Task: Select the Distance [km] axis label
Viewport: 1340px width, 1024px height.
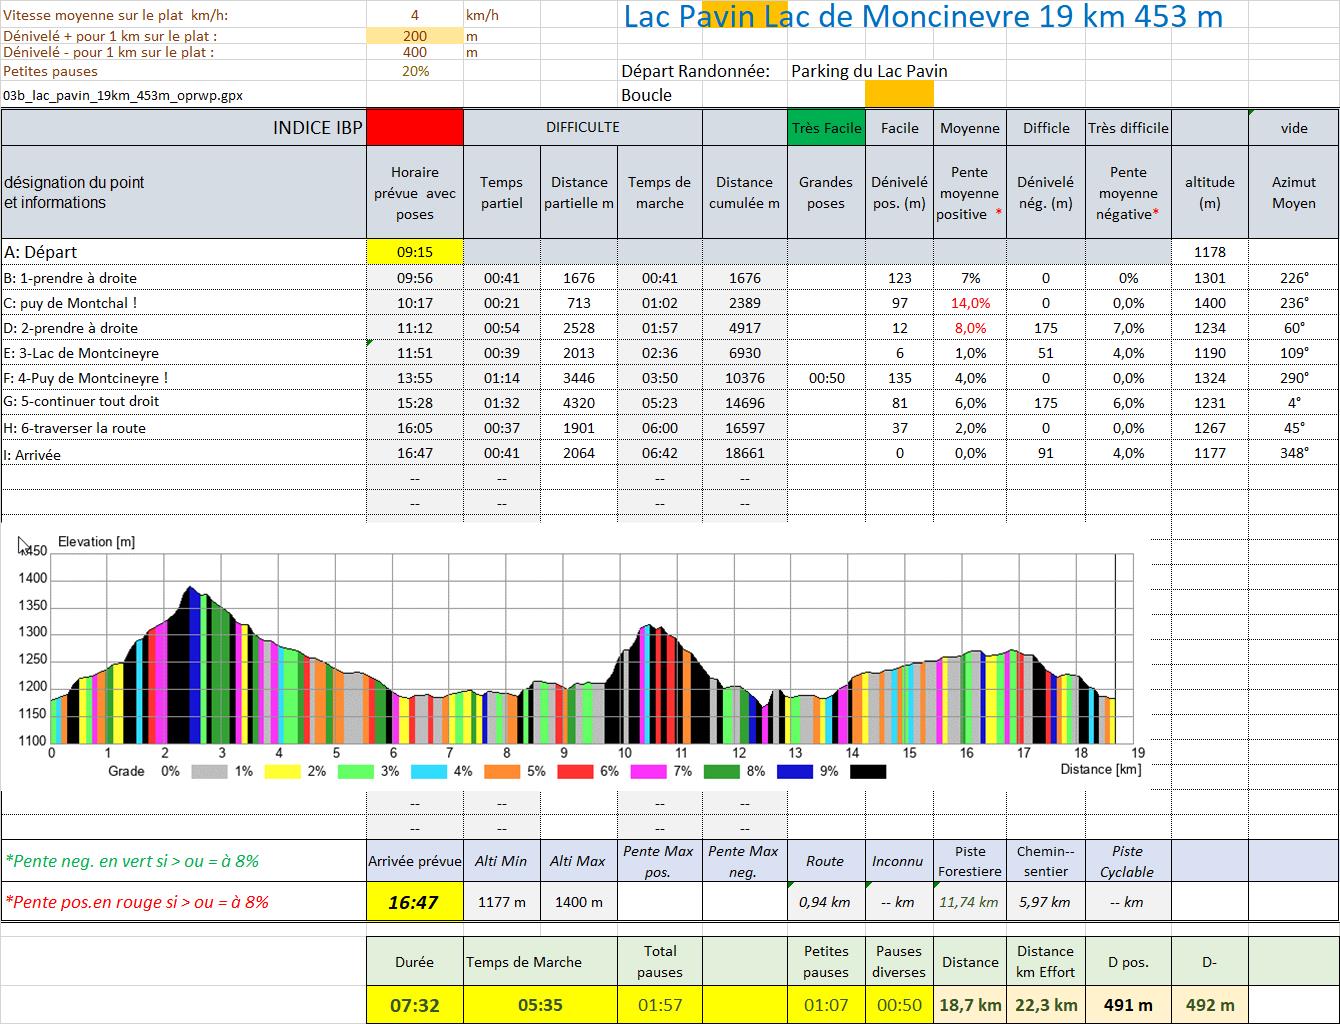Action: pyautogui.click(x=1100, y=769)
